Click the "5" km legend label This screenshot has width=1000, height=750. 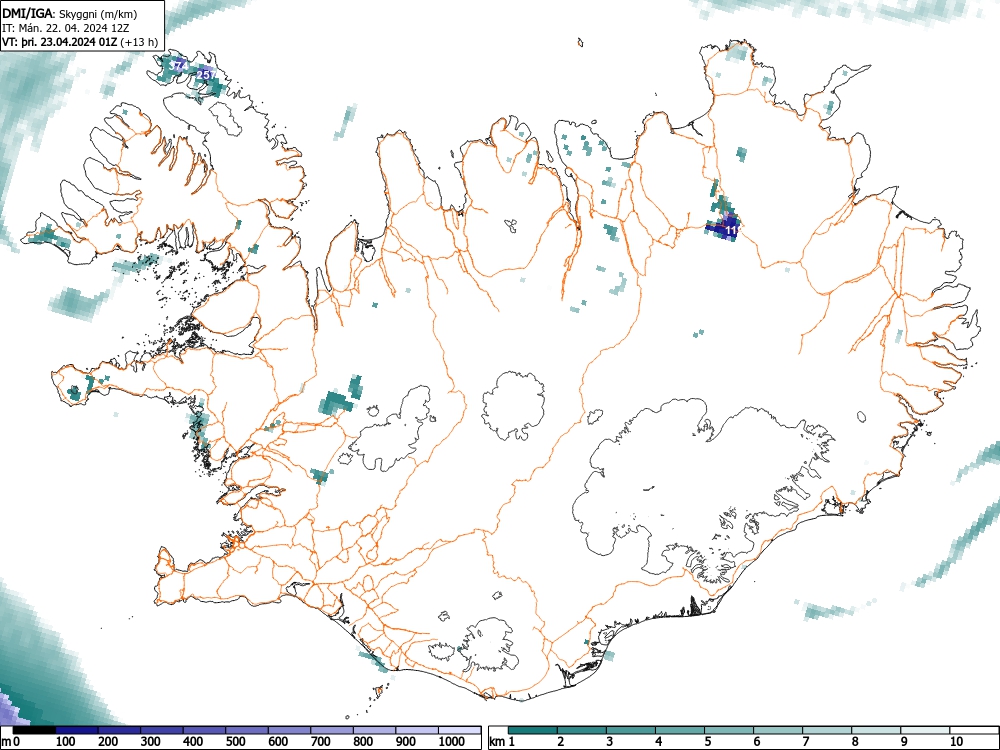point(708,742)
